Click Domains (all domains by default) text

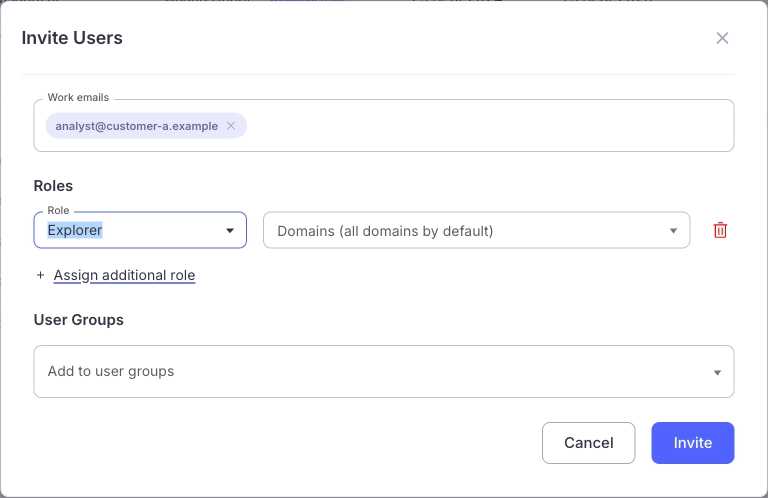(x=385, y=231)
